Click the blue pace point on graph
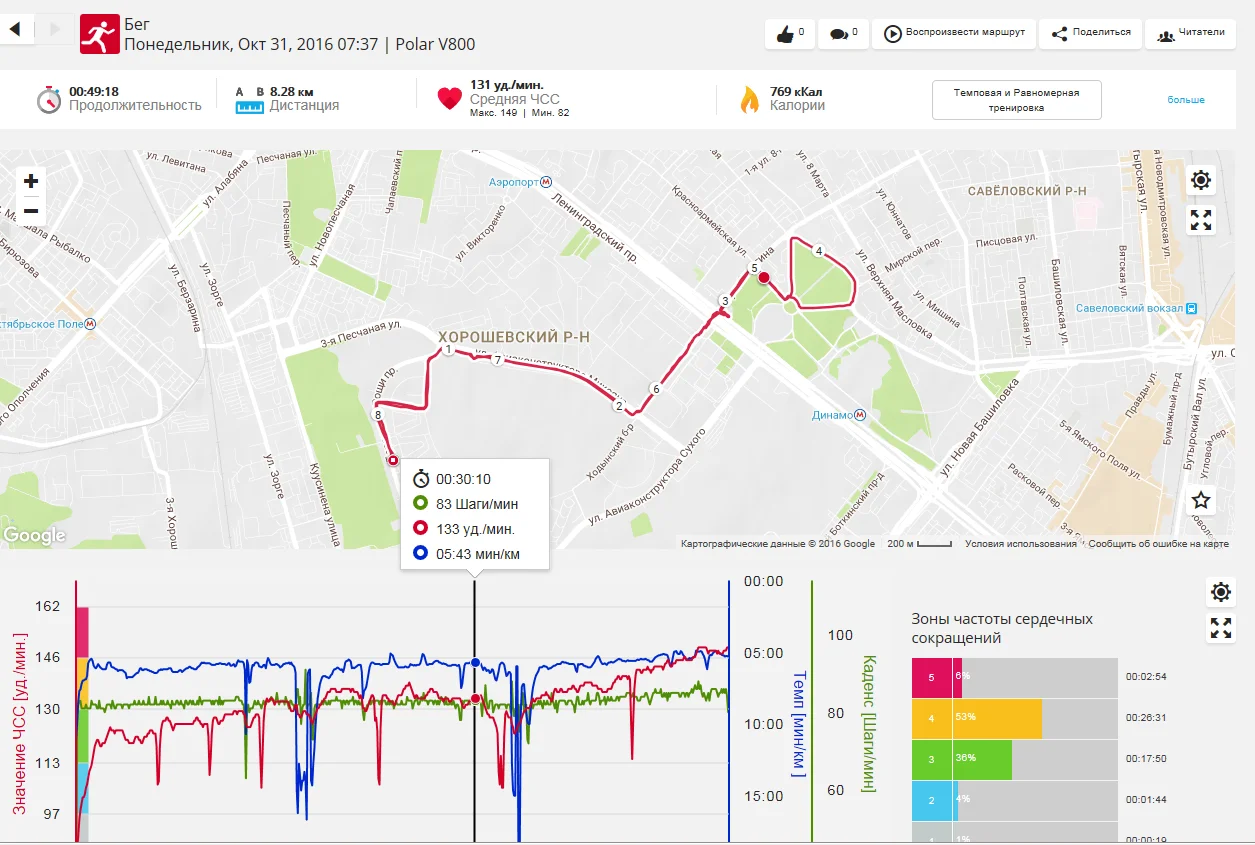The image size is (1255, 845). pos(475,662)
